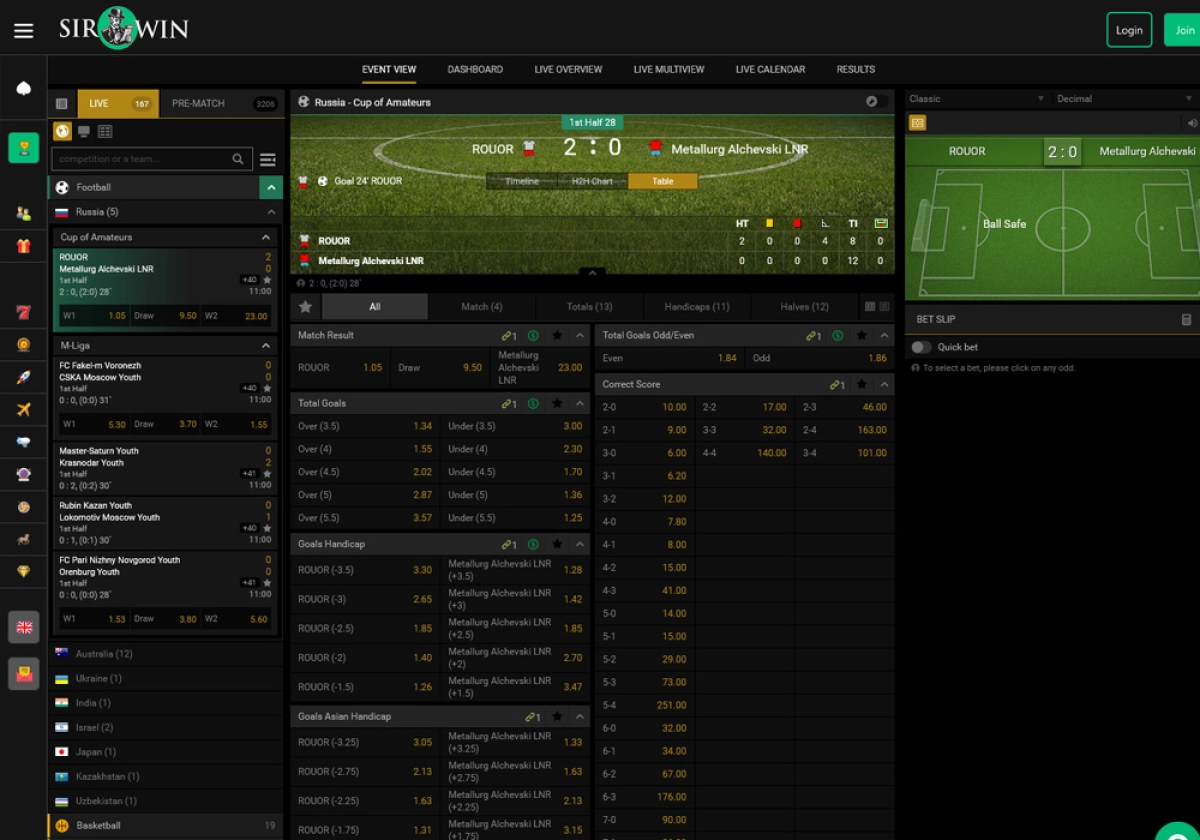
Task: Go to the Results tab
Action: pyautogui.click(x=856, y=70)
